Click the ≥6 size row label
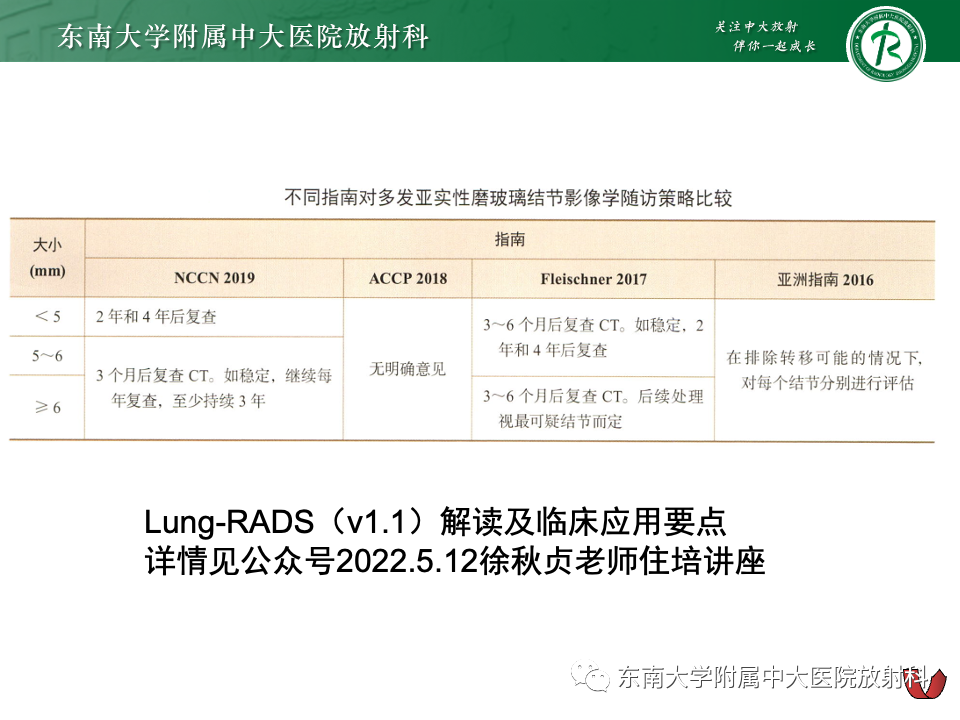 [48, 407]
